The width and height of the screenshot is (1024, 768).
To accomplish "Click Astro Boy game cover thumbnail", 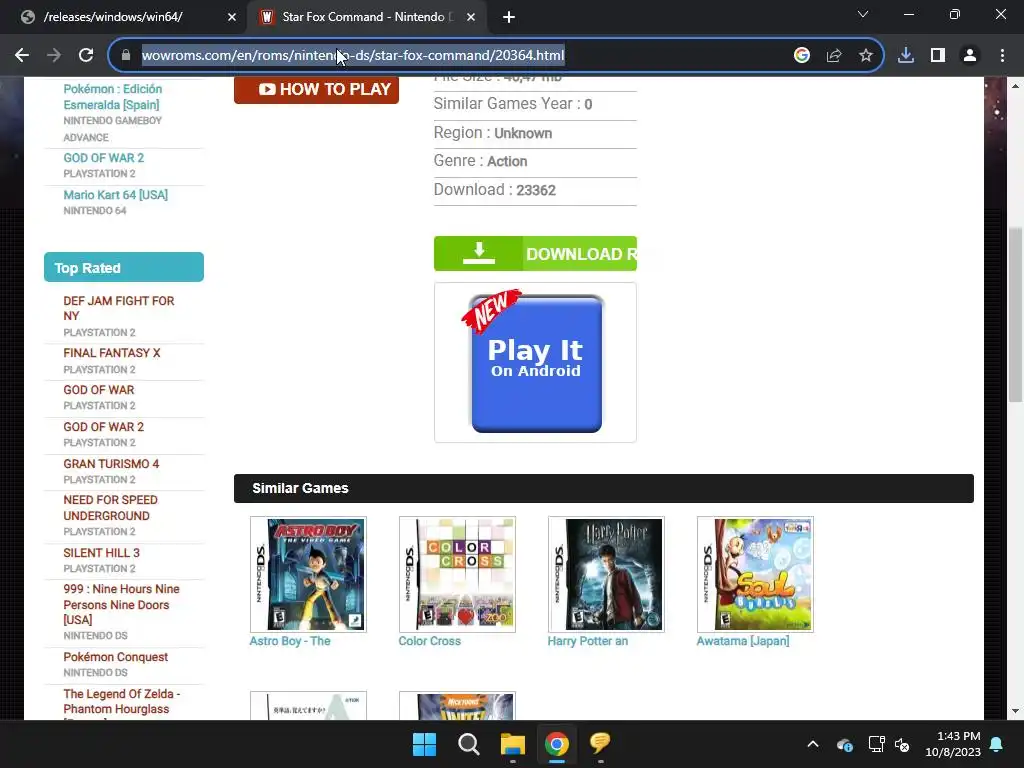I will 308,575.
